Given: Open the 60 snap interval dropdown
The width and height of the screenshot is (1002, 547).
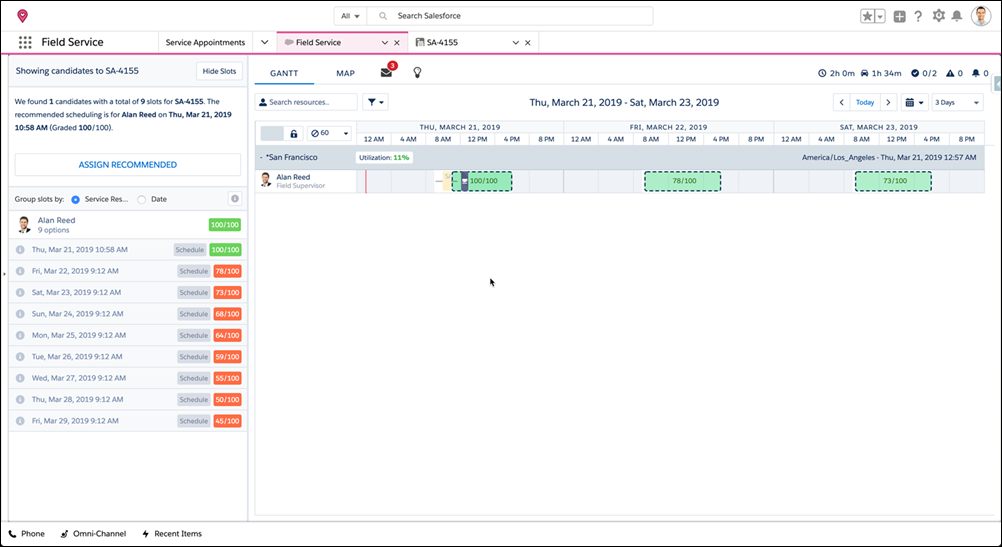Looking at the screenshot, I should coord(329,134).
